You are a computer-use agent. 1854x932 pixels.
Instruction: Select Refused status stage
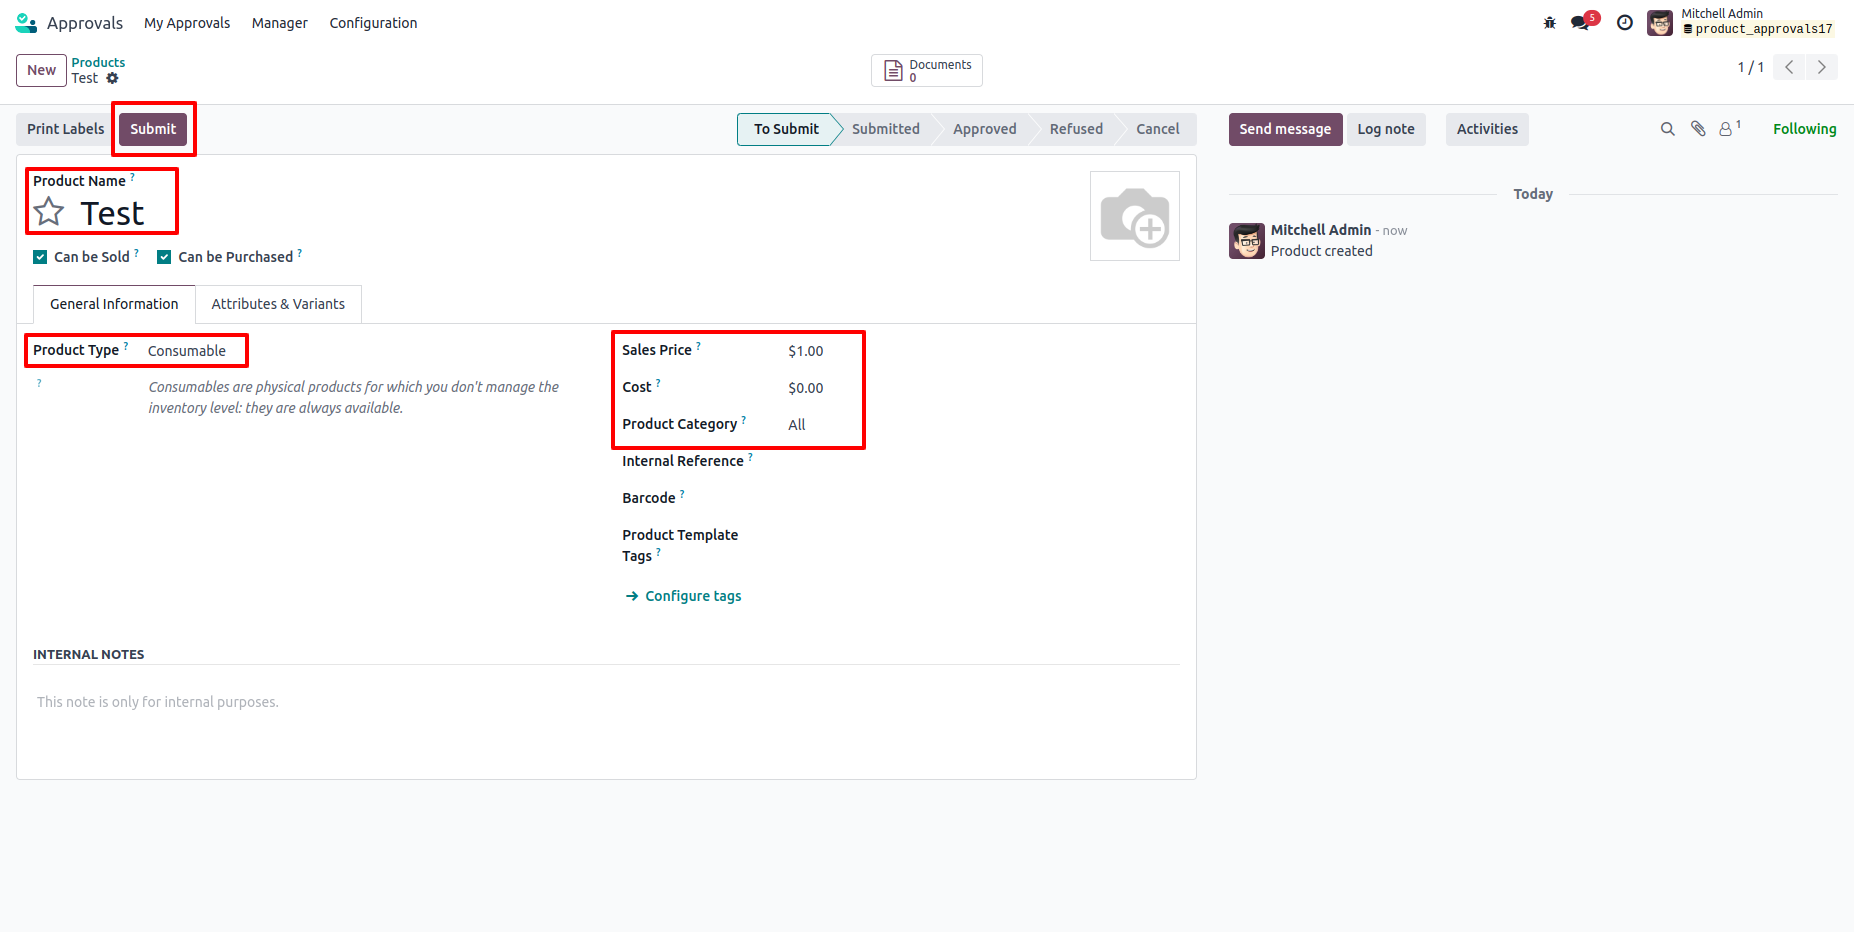click(x=1076, y=129)
